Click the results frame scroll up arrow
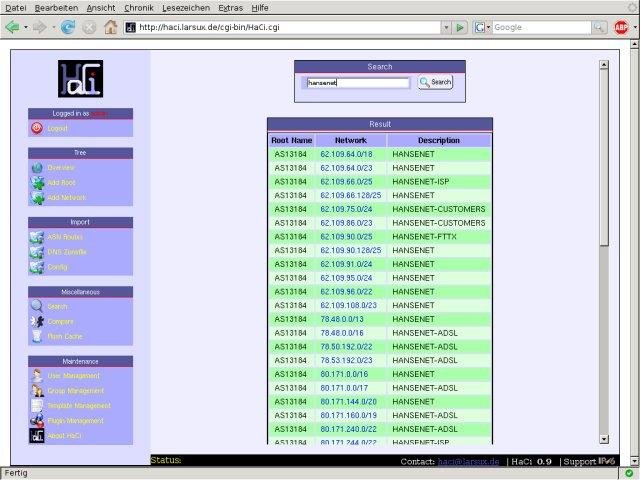 pos(604,64)
